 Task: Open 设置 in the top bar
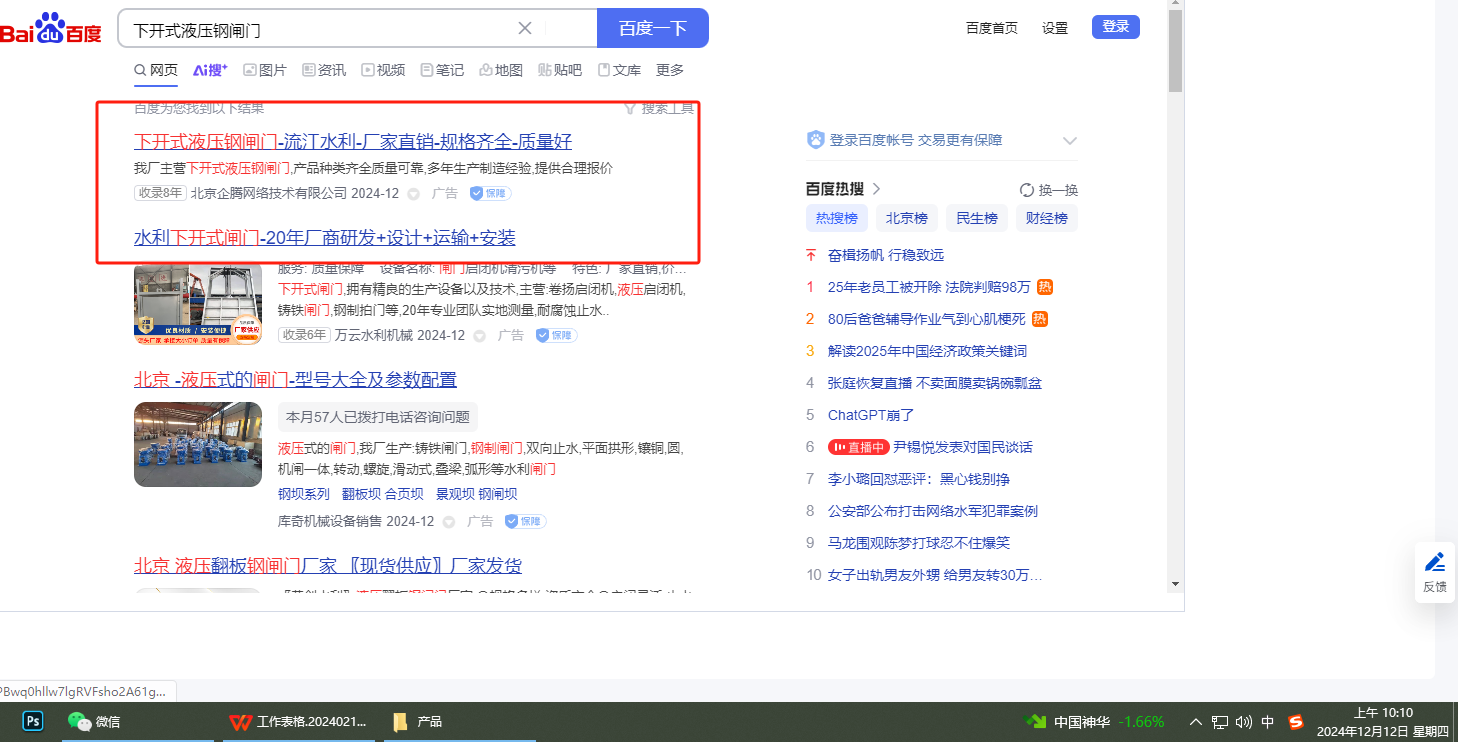[1055, 28]
